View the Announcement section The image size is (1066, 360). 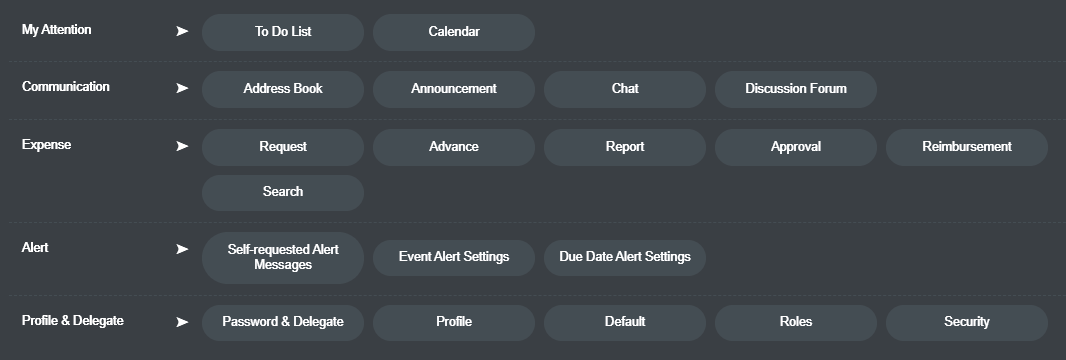coord(454,89)
